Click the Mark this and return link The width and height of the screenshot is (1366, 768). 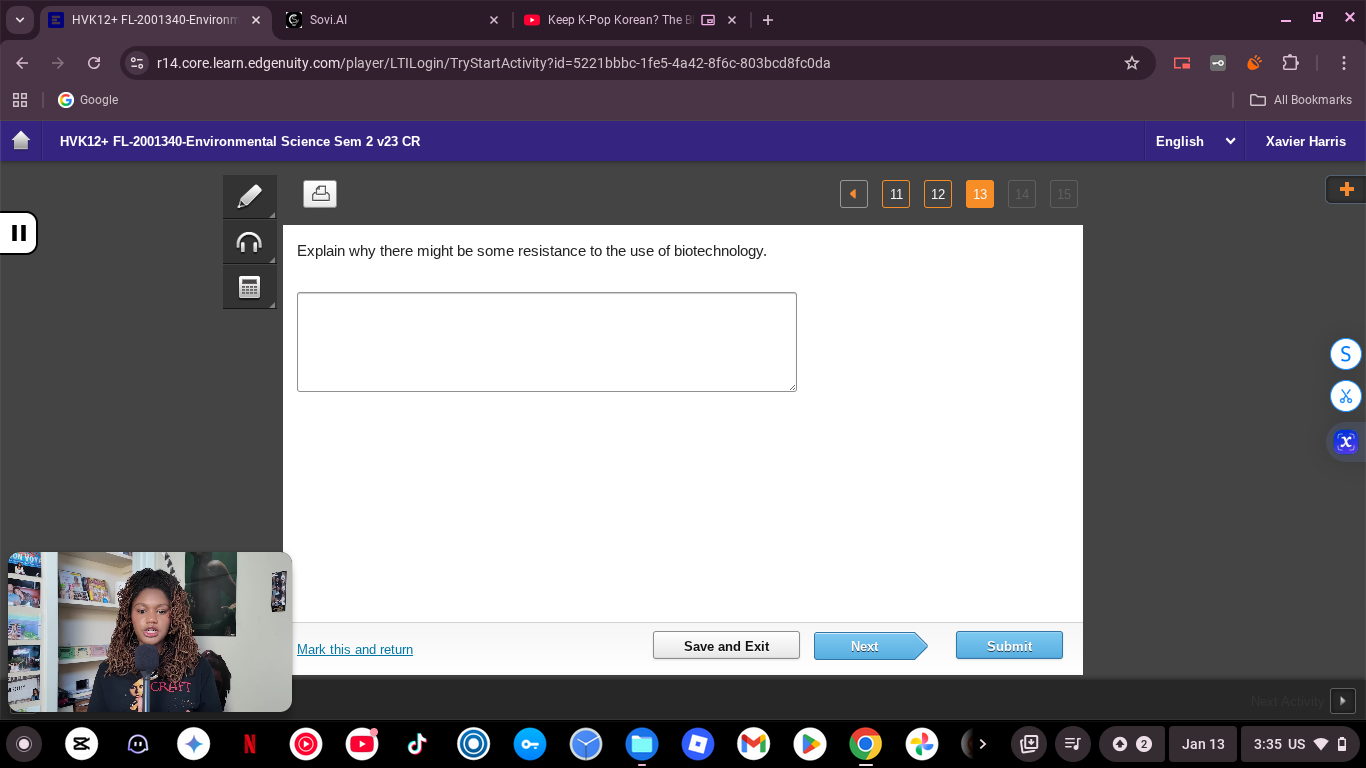(x=355, y=650)
